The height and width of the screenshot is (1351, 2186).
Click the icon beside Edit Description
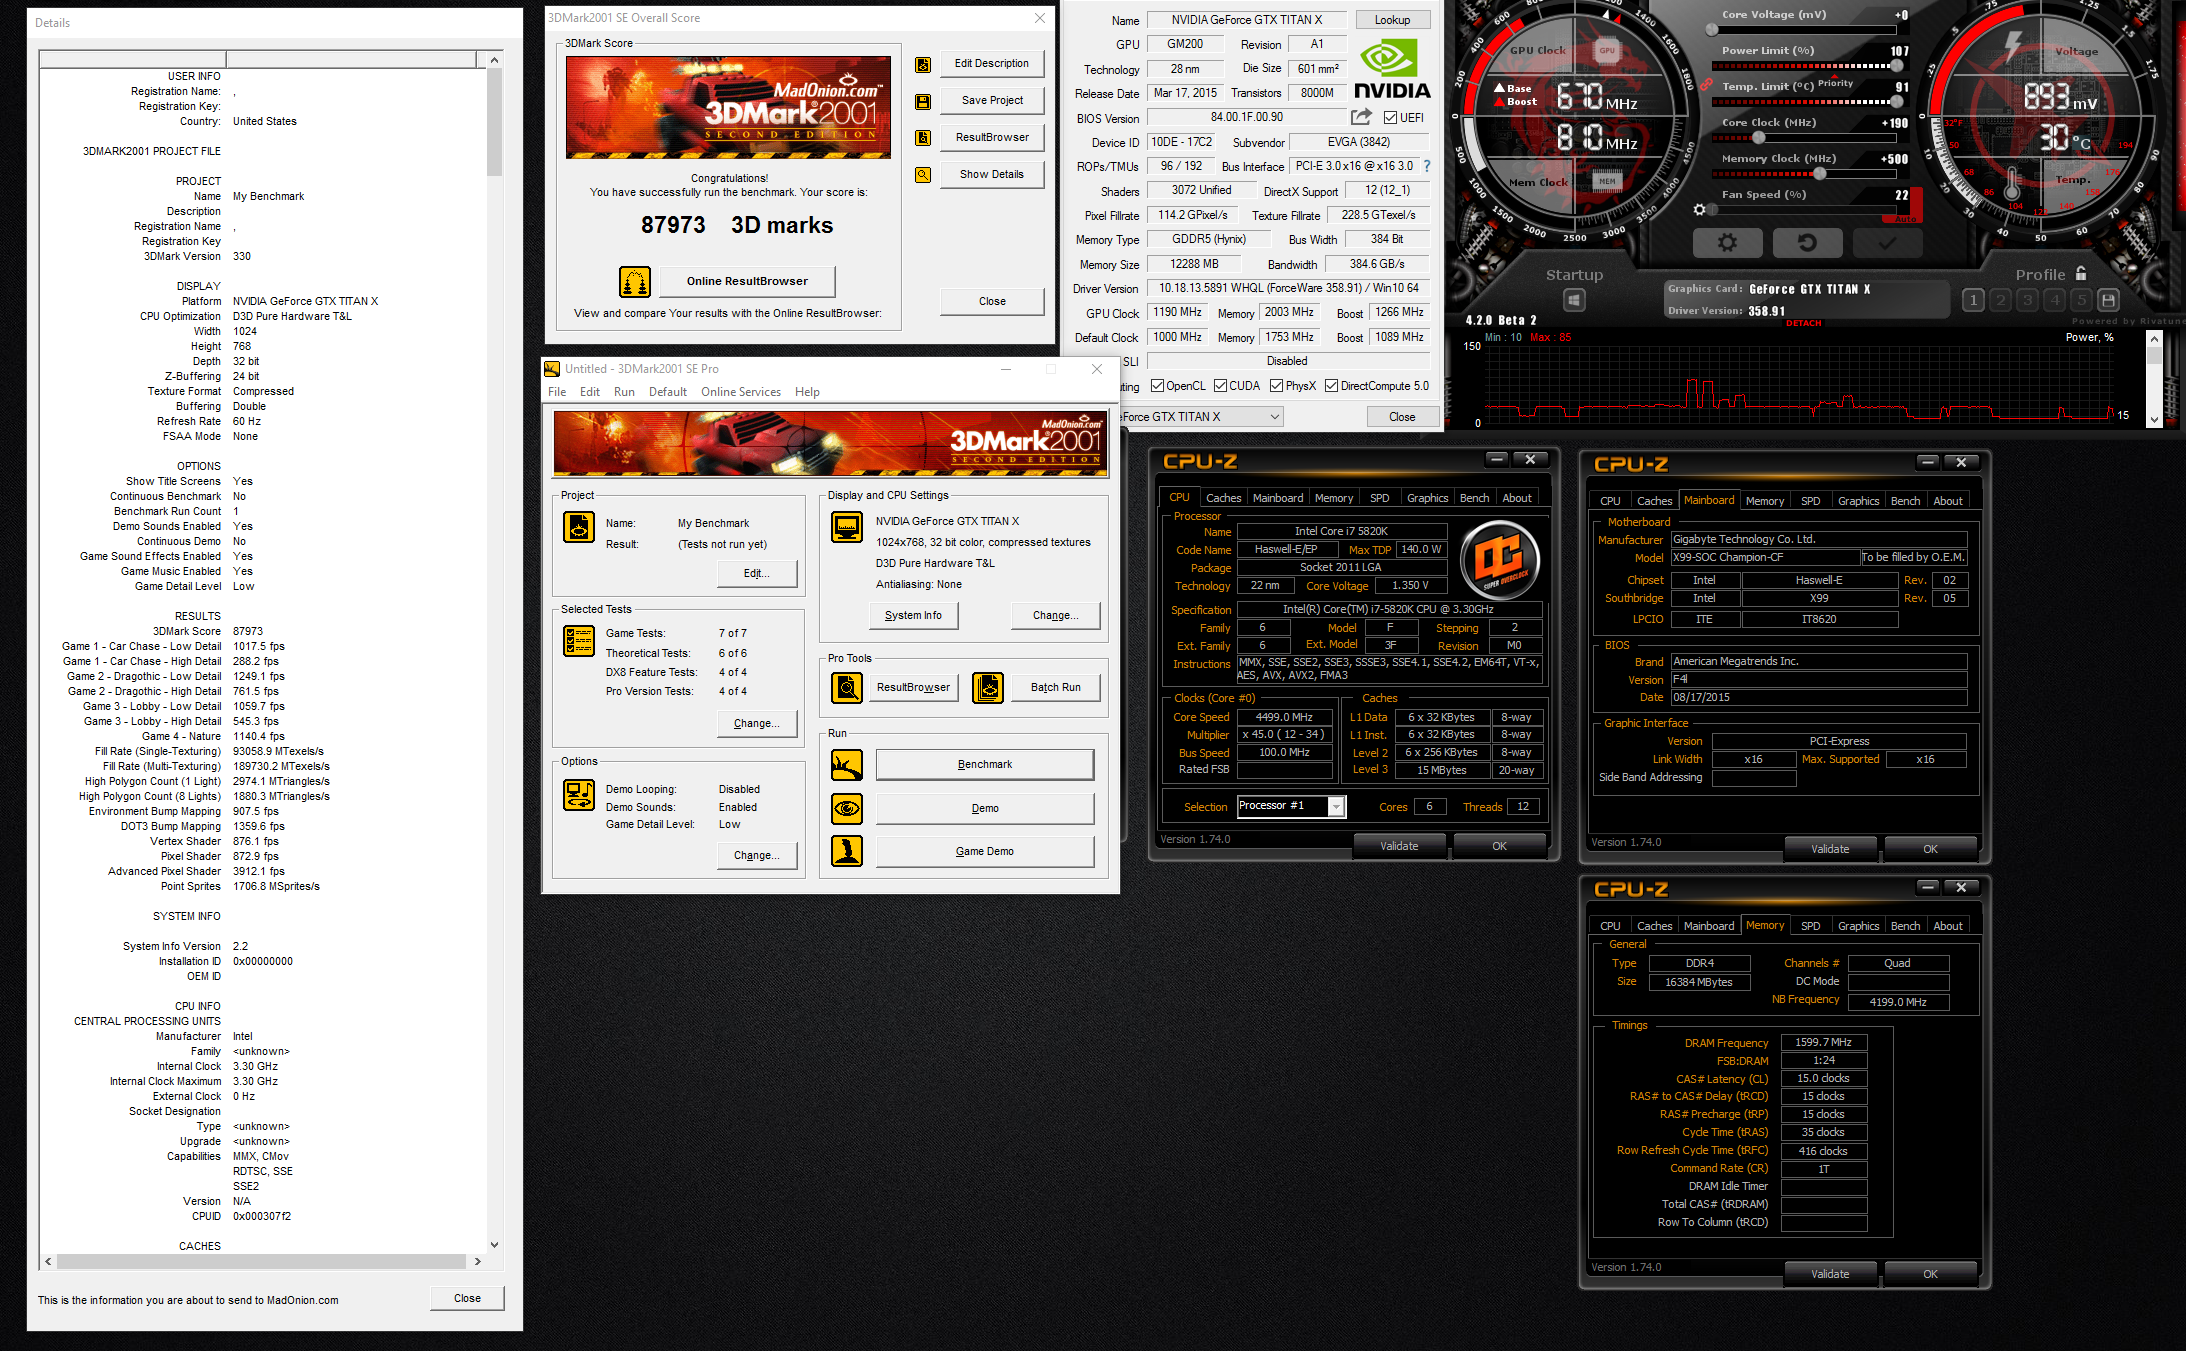(x=923, y=64)
